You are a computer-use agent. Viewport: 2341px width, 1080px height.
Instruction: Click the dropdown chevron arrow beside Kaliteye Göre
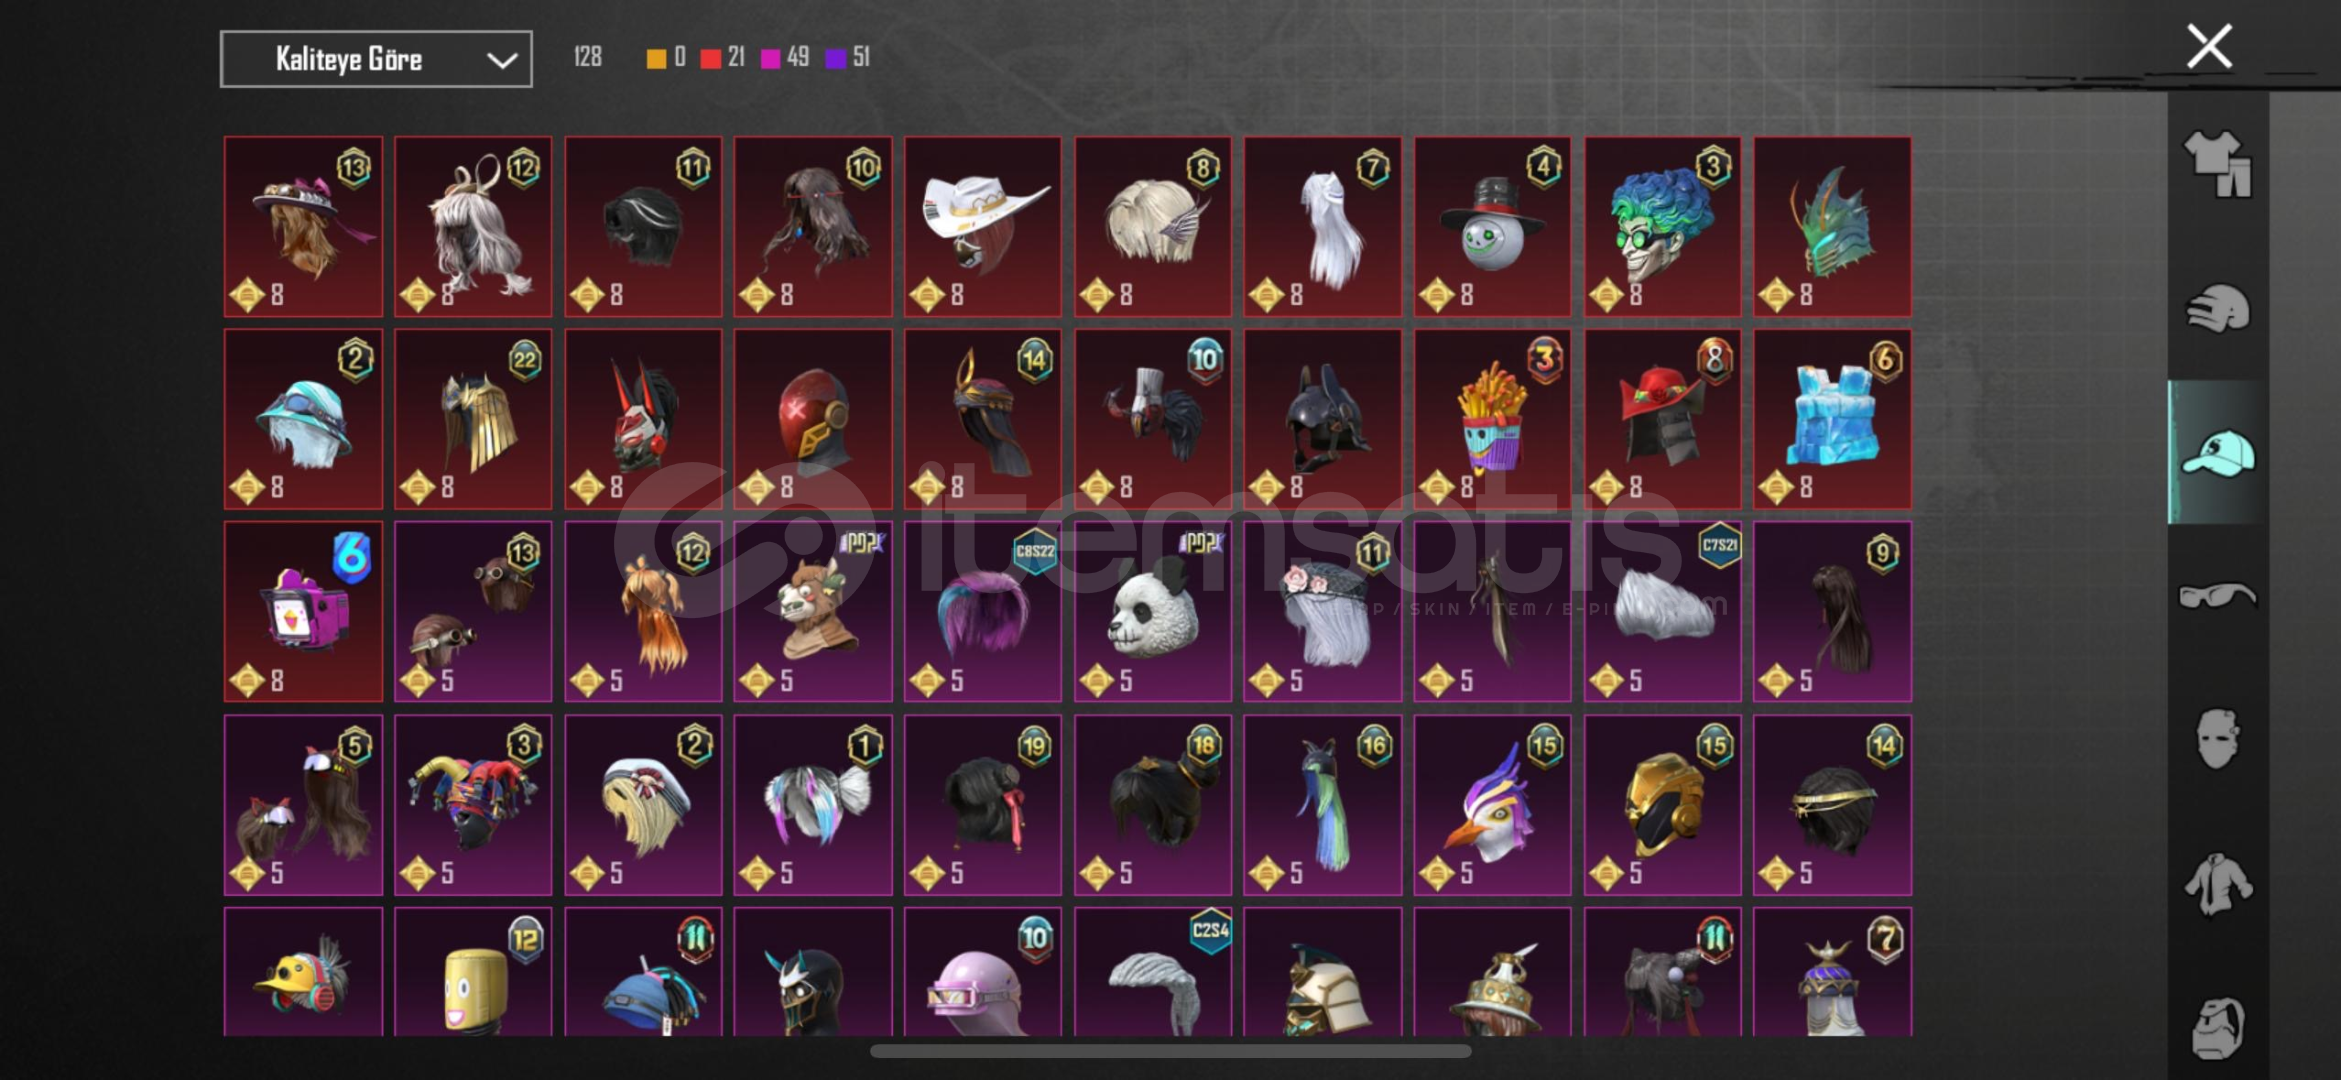(x=502, y=60)
